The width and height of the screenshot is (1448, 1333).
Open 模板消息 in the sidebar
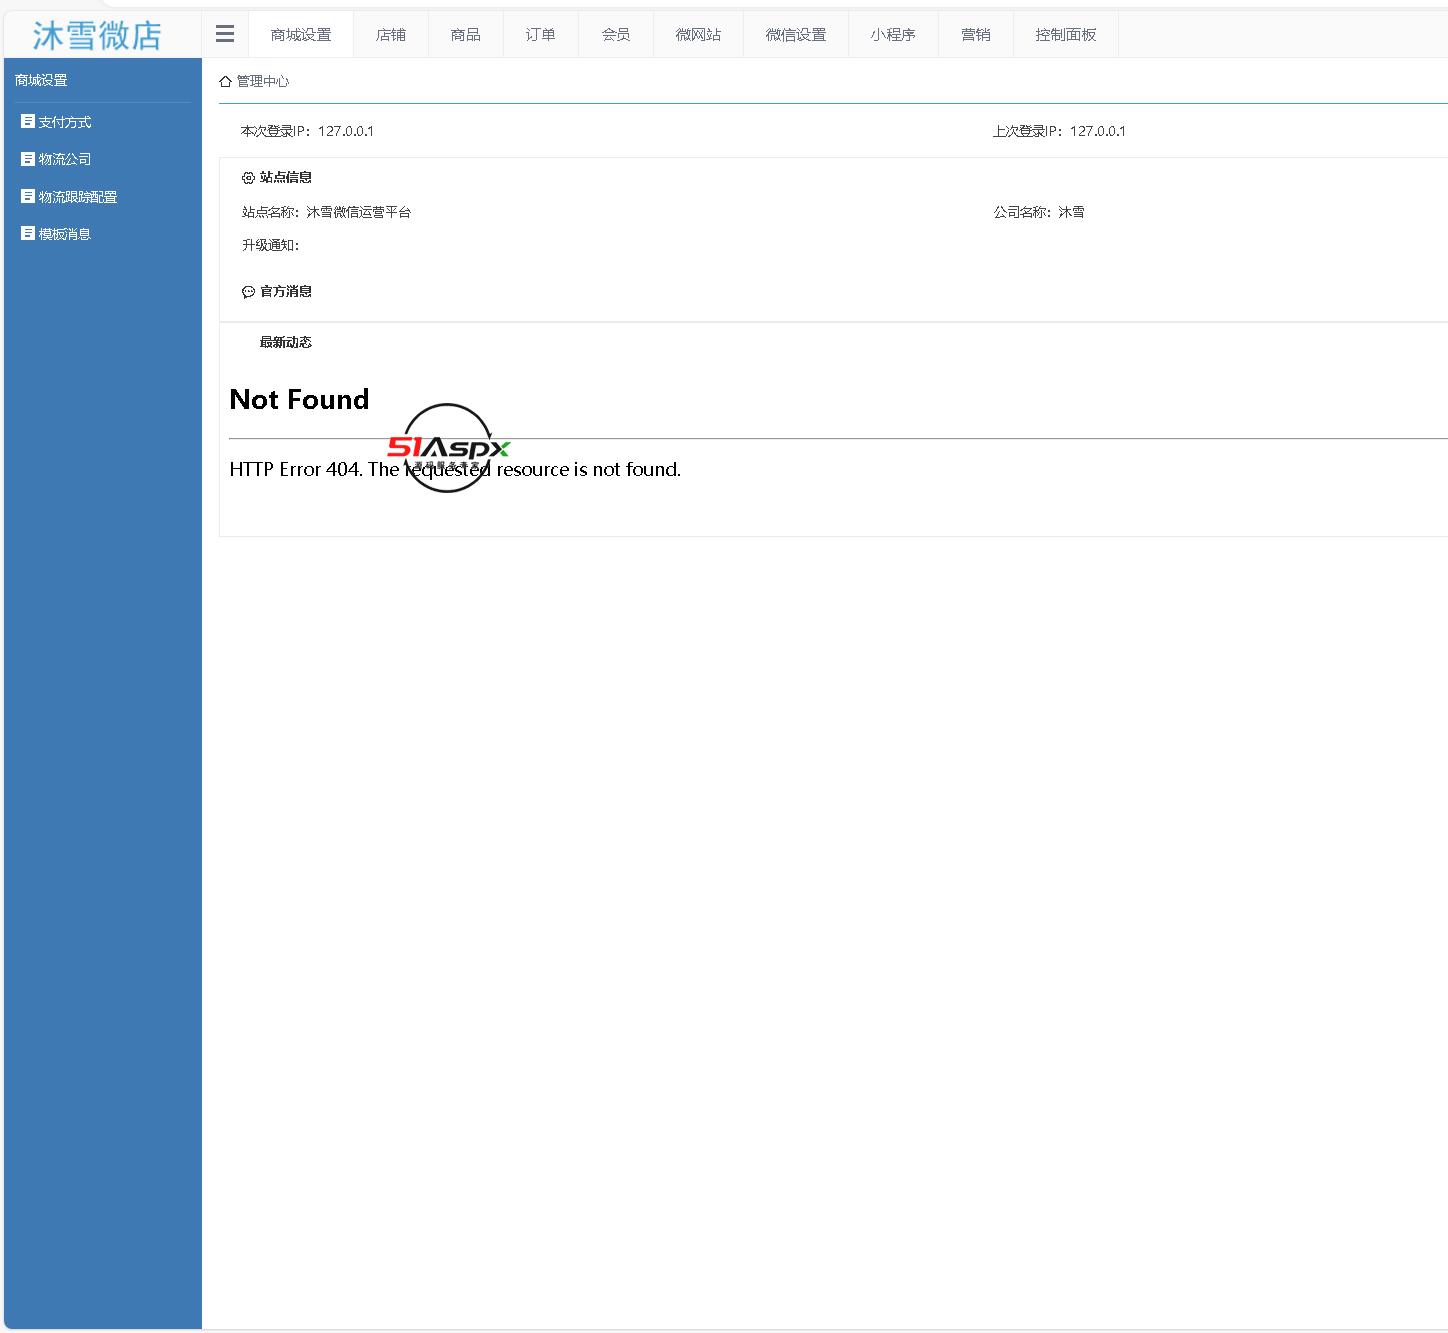(65, 234)
